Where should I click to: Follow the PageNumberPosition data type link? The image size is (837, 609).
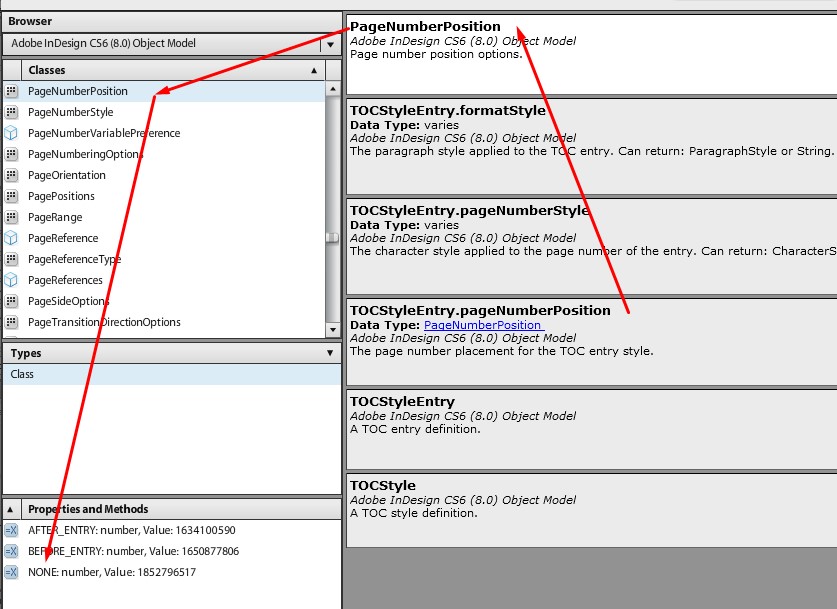(484, 325)
